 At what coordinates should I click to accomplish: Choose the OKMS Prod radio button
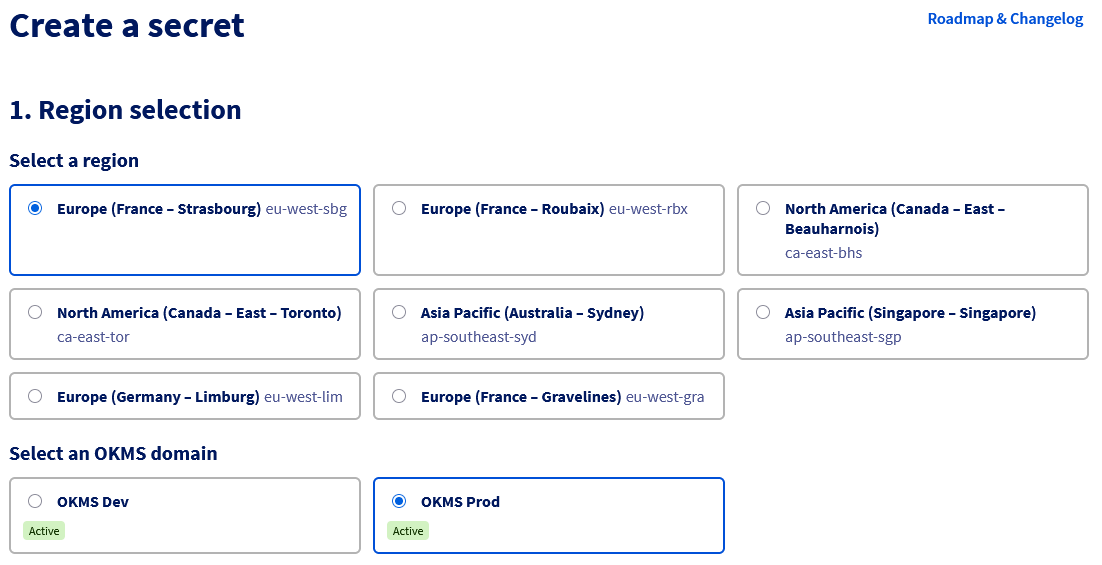399,501
